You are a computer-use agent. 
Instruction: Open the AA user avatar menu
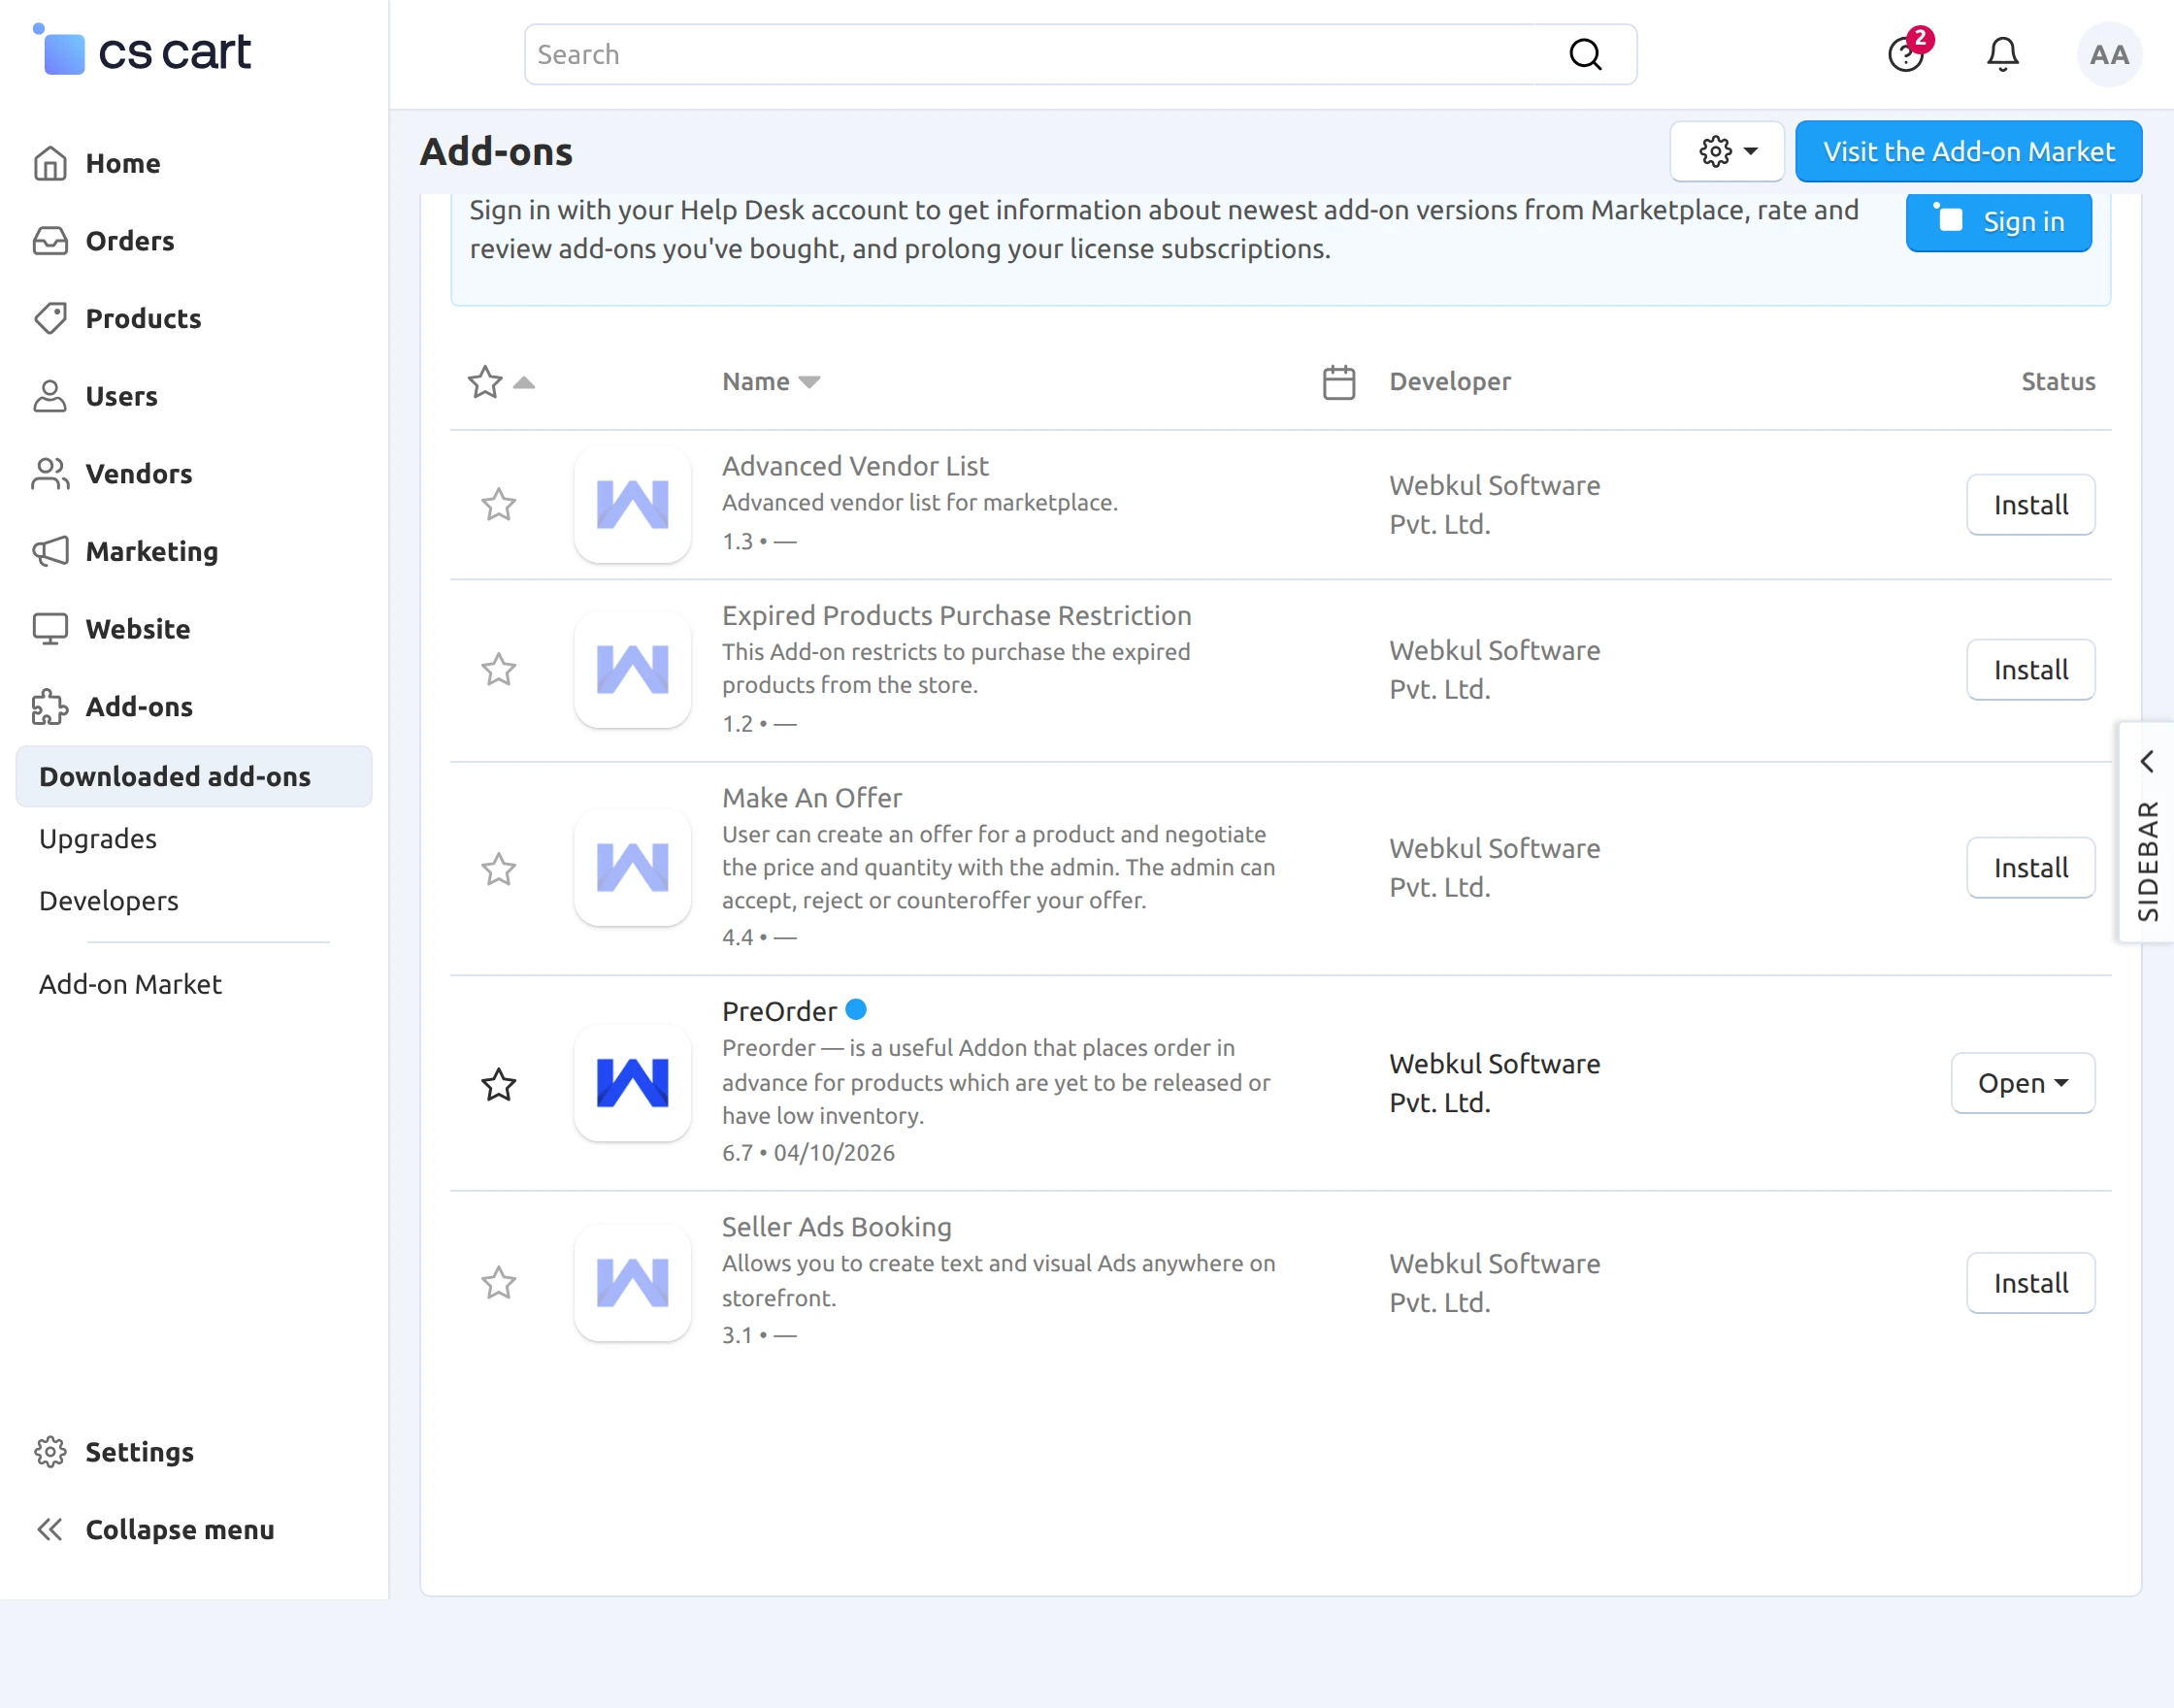2108,55
